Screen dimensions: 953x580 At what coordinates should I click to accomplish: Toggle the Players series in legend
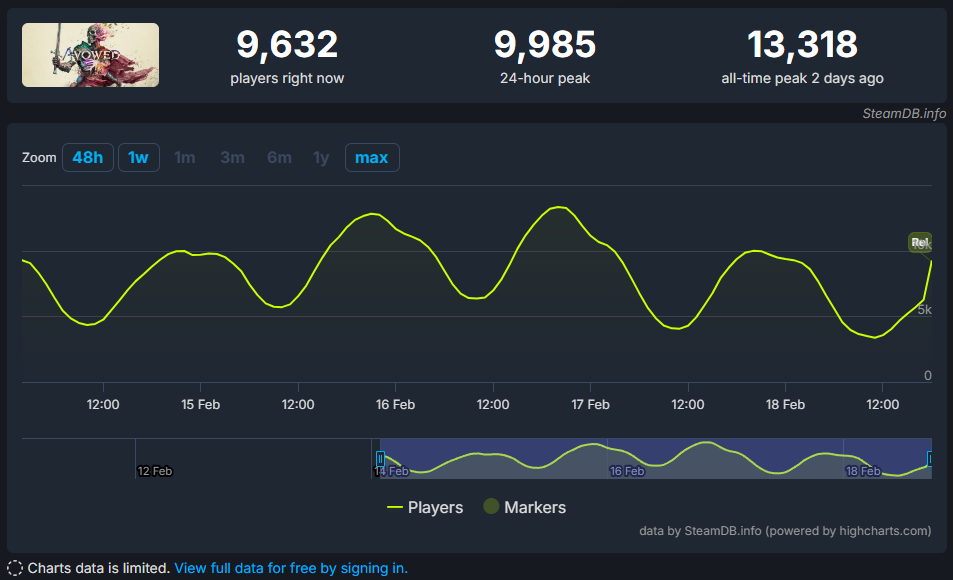425,507
